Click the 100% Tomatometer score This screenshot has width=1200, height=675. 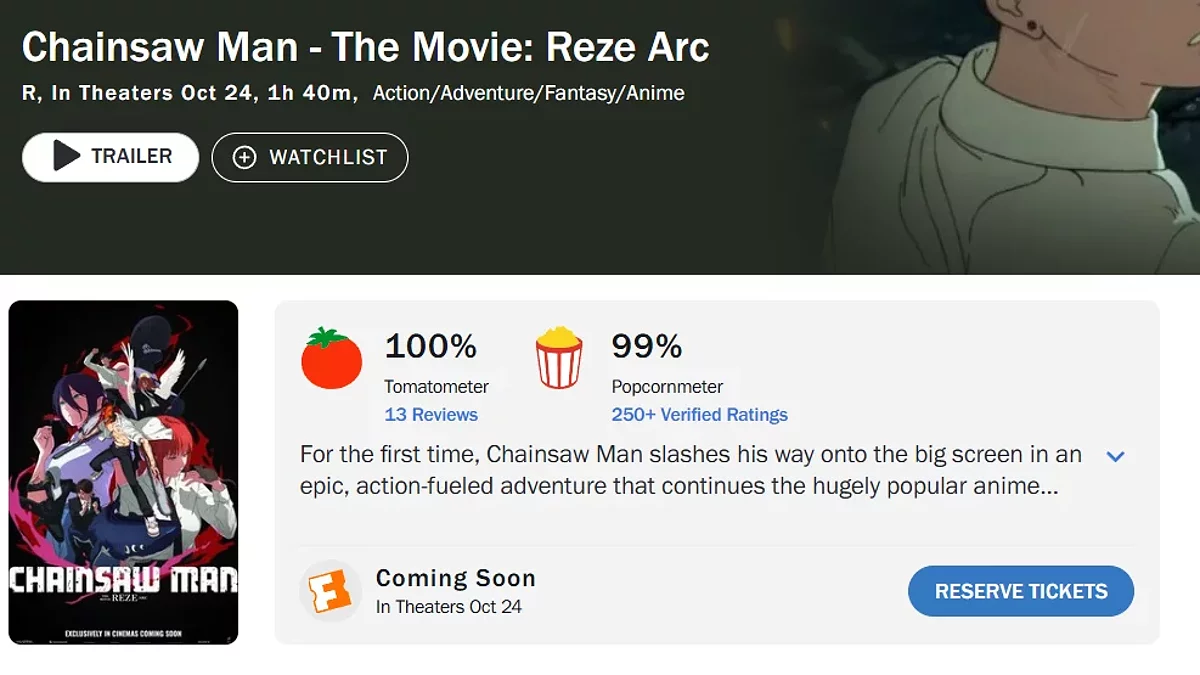(x=431, y=347)
